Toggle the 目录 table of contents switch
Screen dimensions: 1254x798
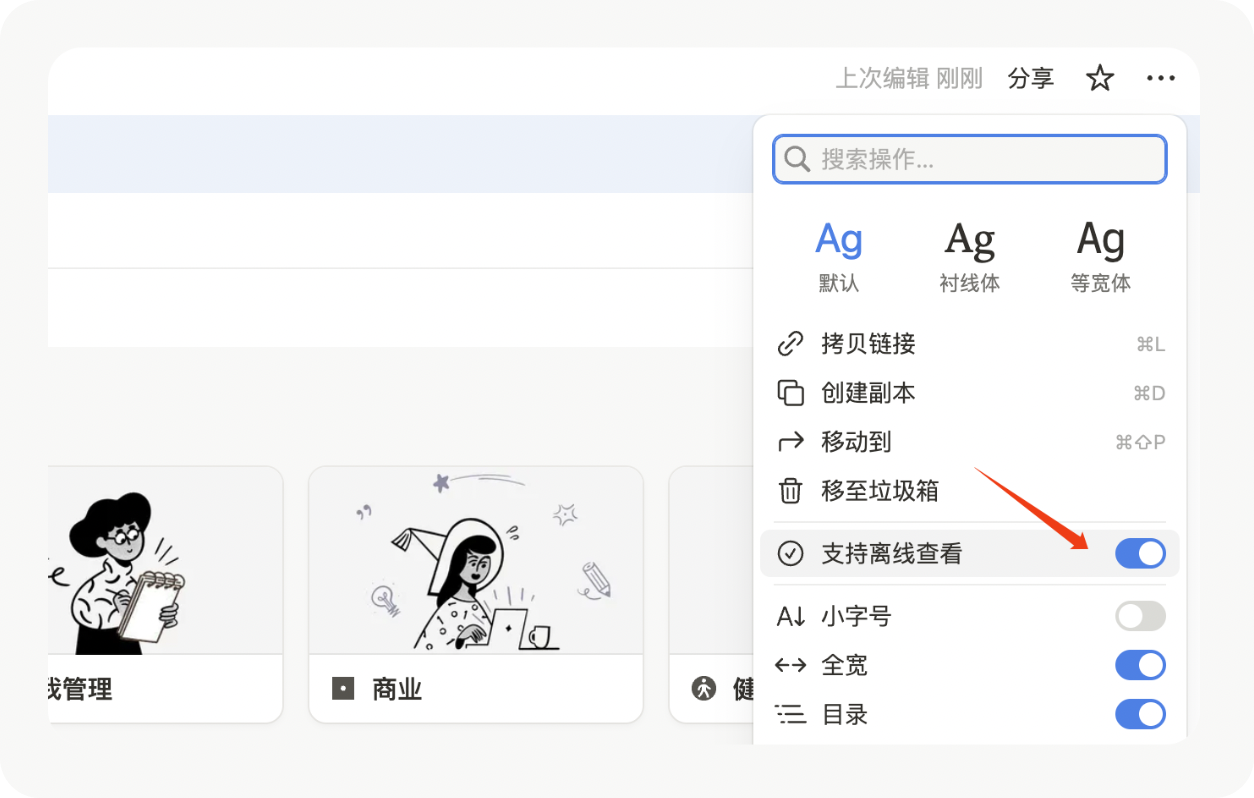pos(1140,714)
